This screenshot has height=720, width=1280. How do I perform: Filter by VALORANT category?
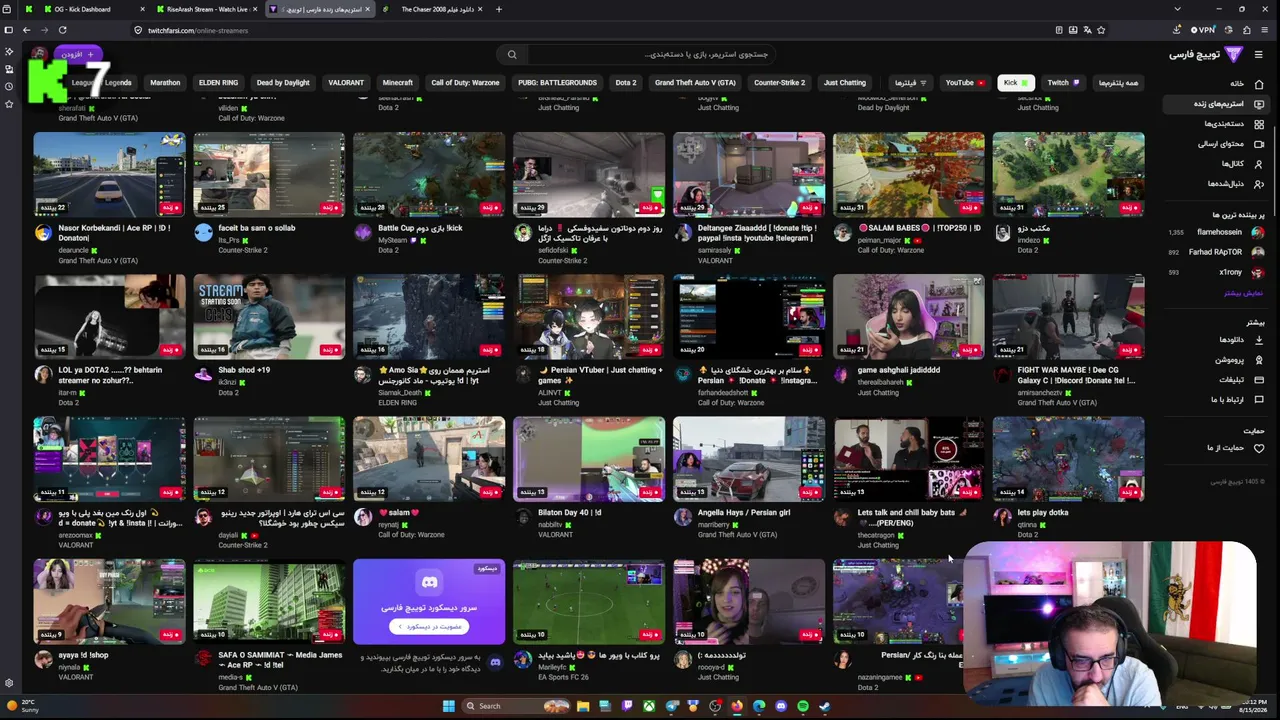click(346, 83)
